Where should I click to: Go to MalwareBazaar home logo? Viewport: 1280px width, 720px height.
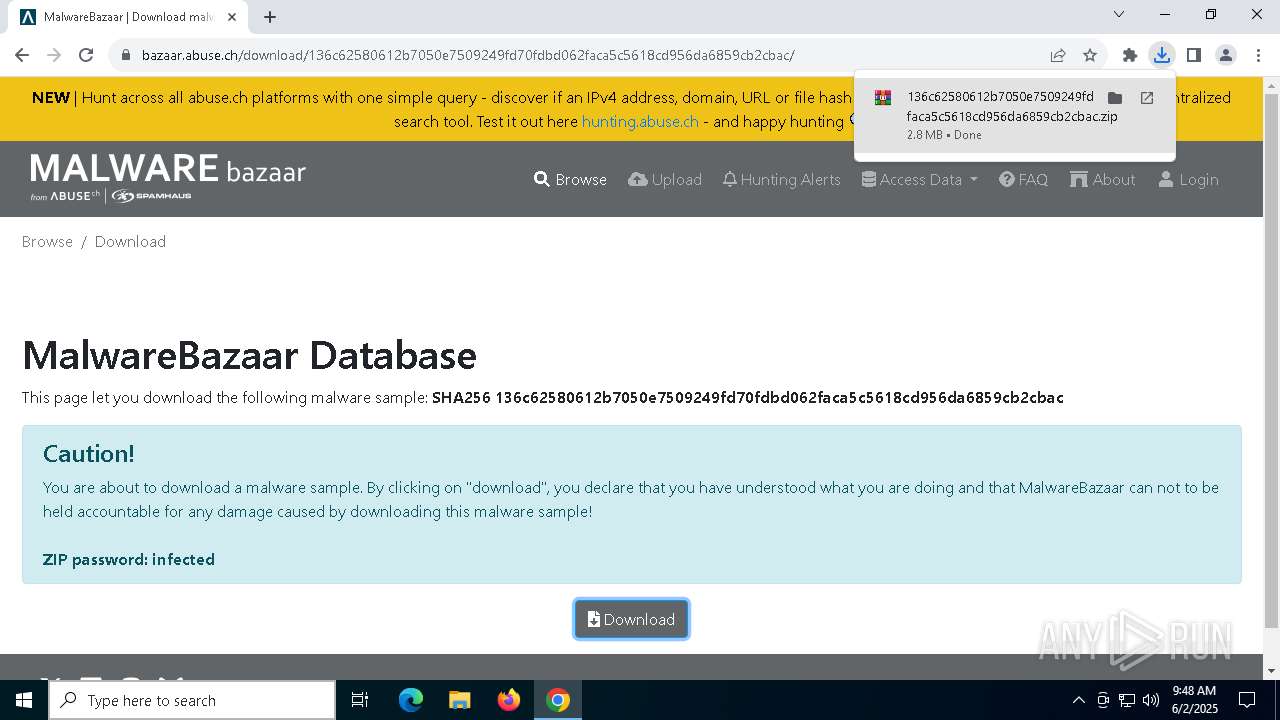point(168,177)
